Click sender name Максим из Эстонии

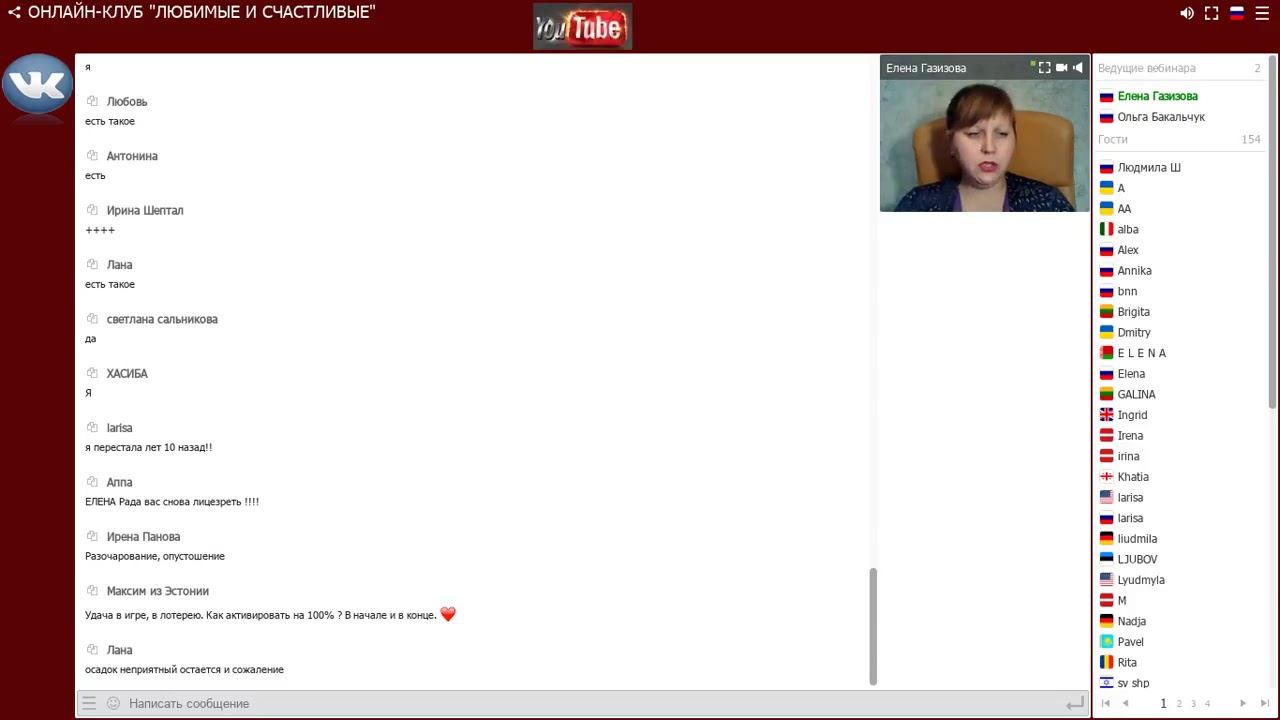click(x=158, y=591)
